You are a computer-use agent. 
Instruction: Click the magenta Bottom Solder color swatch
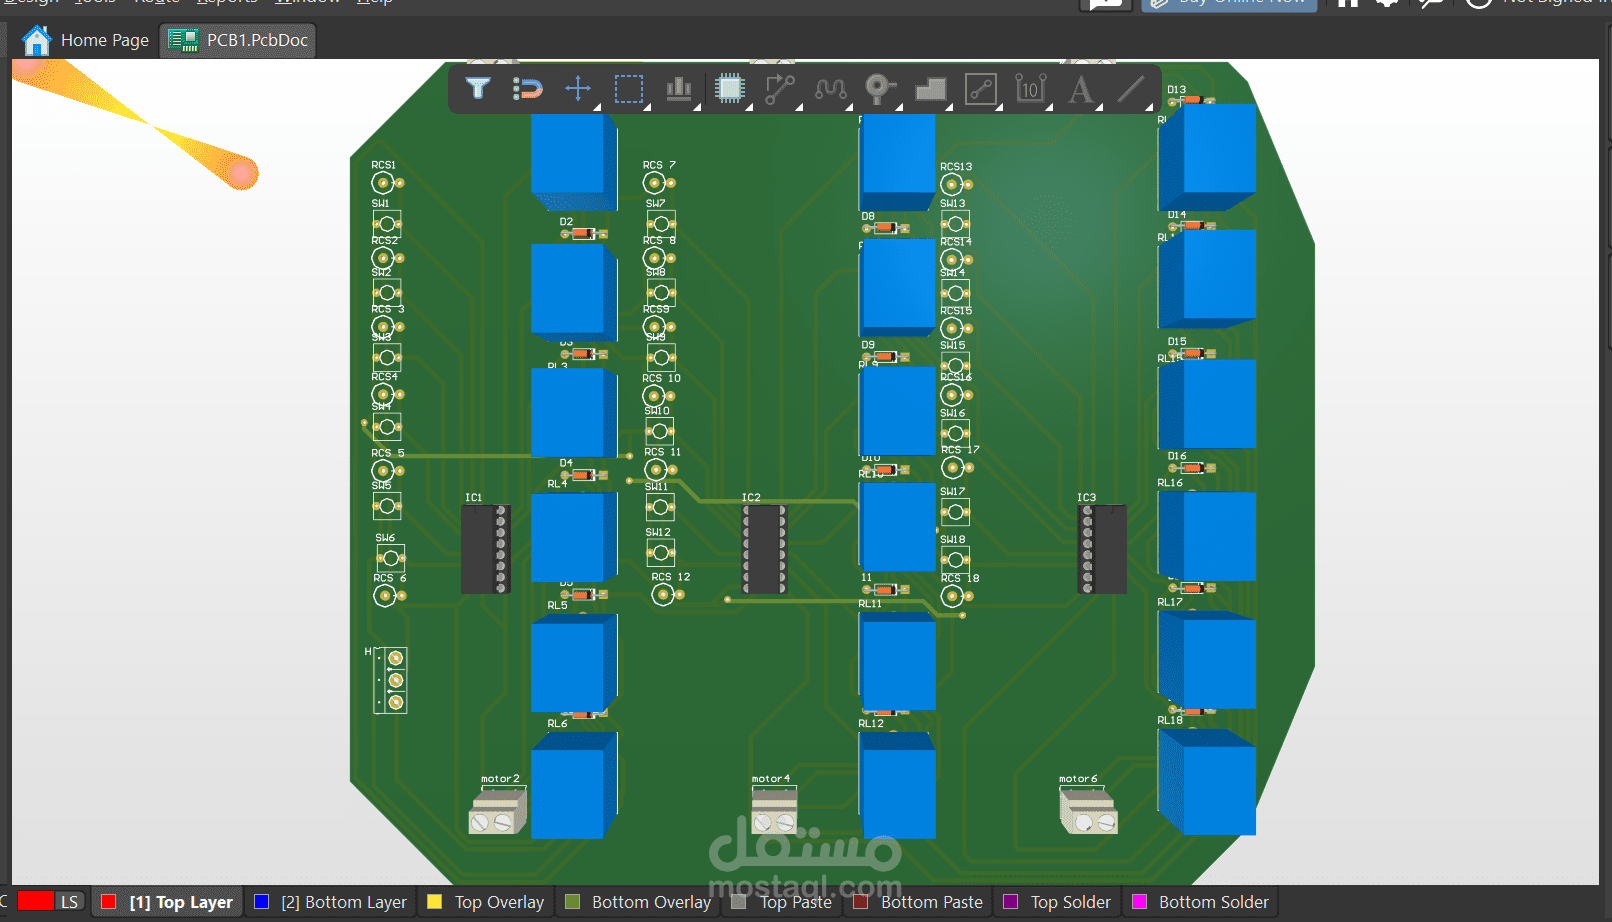(x=1139, y=902)
